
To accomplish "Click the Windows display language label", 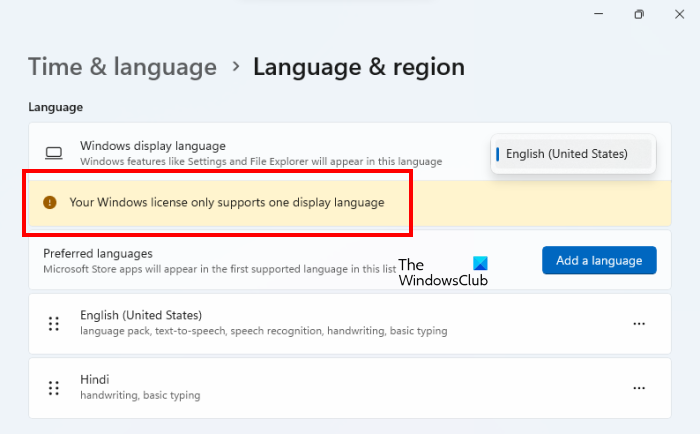I will (x=153, y=146).
